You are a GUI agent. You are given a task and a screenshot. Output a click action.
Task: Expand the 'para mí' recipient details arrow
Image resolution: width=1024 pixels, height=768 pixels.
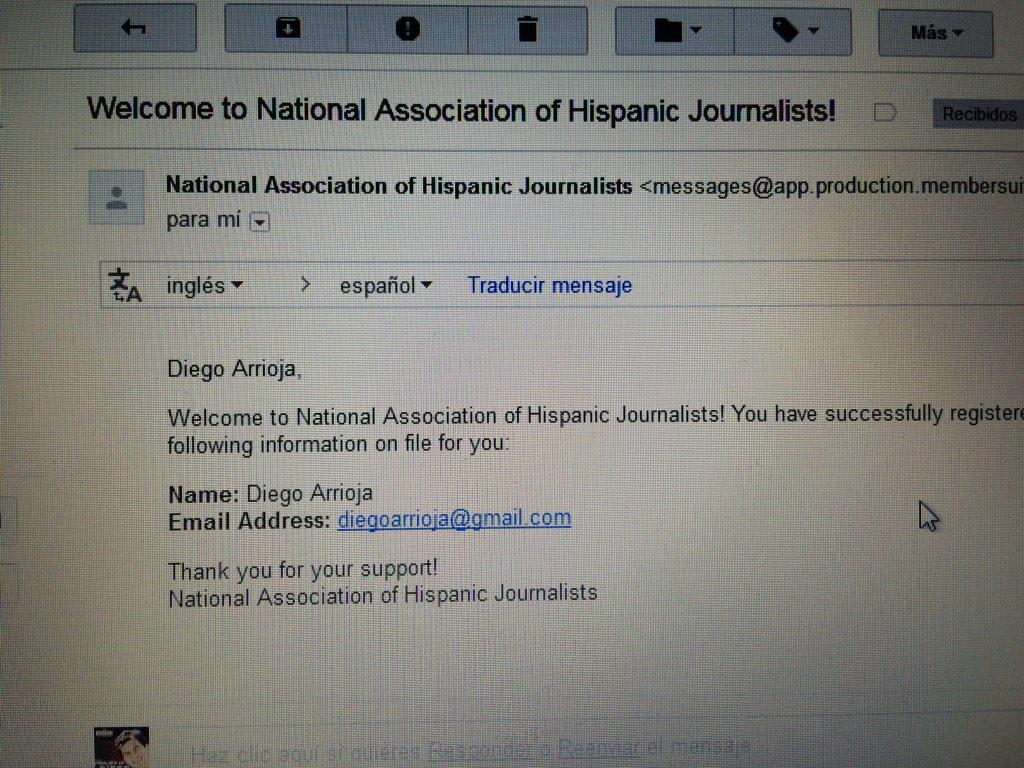pyautogui.click(x=260, y=222)
